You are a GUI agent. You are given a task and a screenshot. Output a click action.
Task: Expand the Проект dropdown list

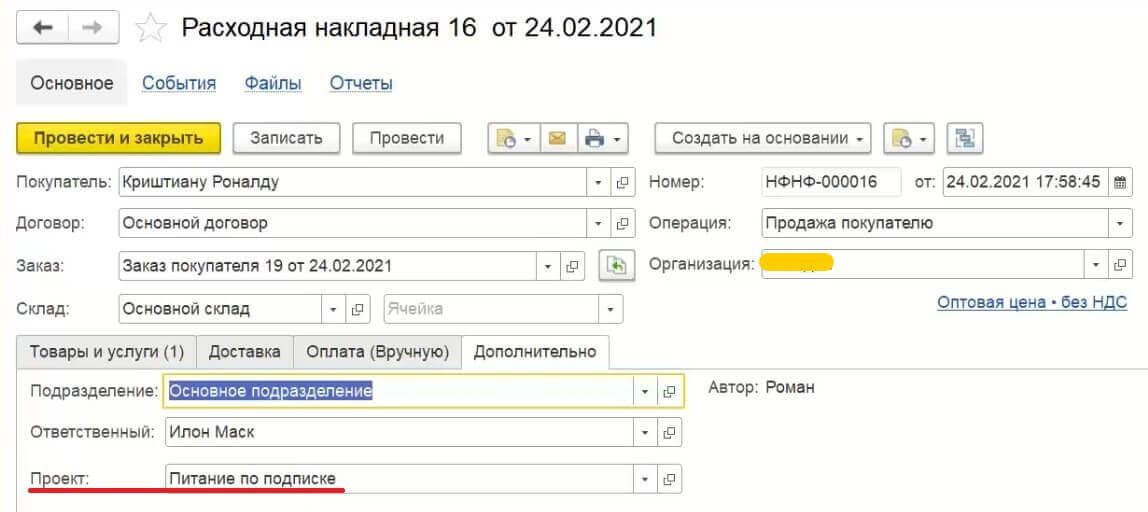(x=645, y=480)
